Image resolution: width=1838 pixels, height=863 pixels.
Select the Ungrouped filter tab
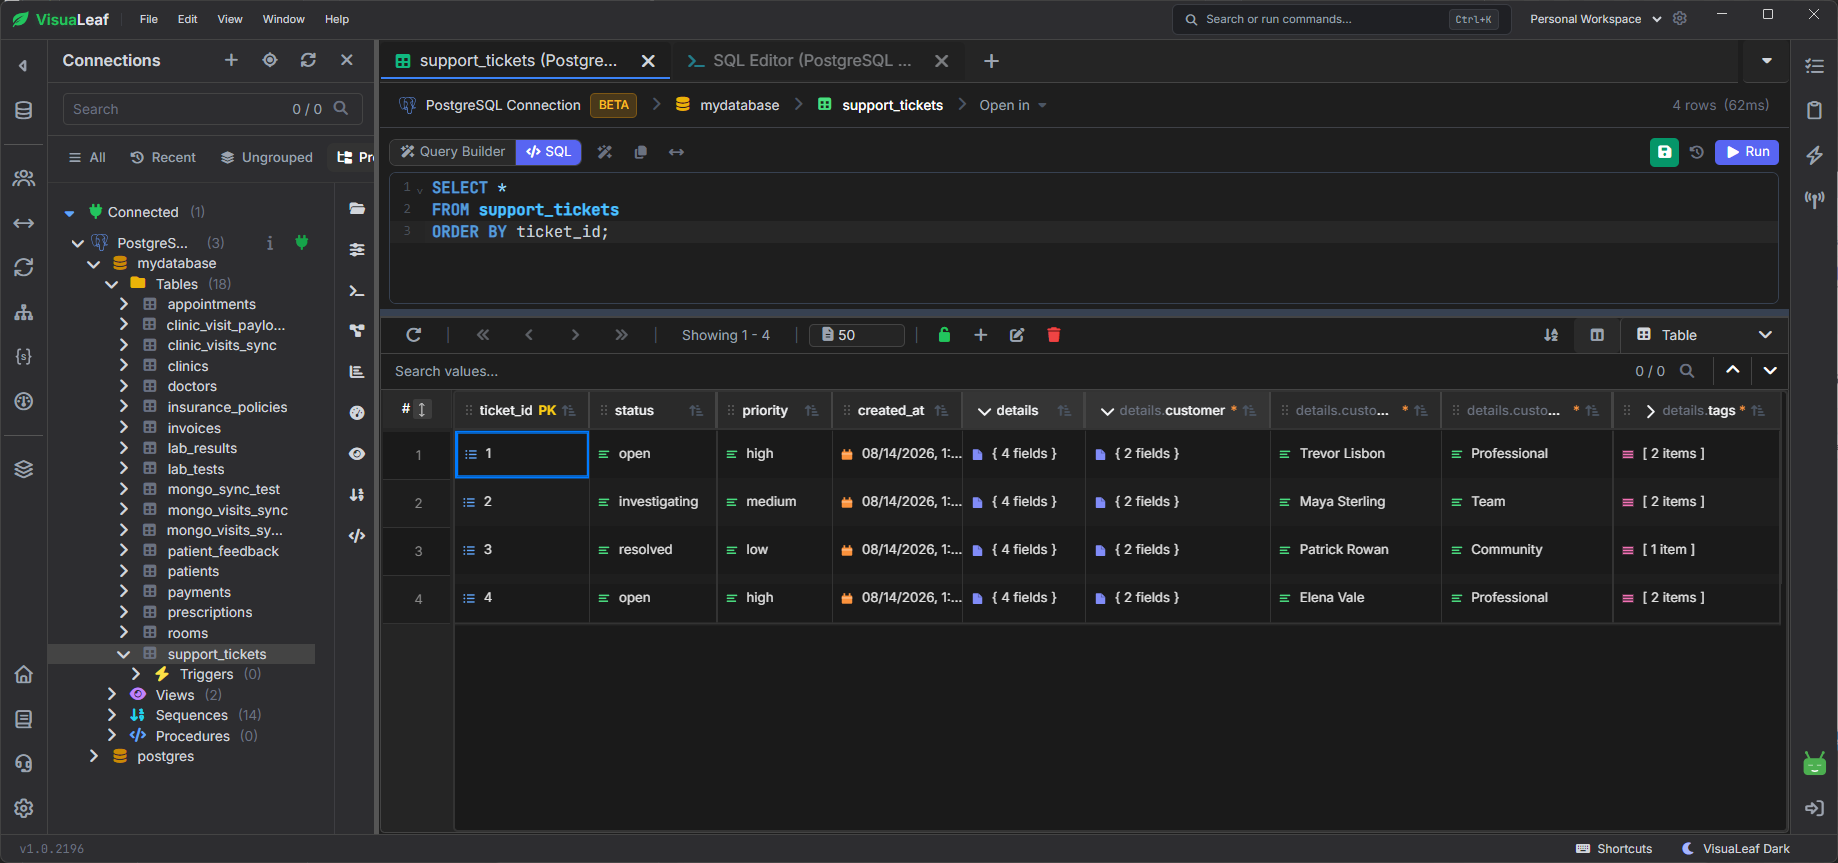(267, 158)
